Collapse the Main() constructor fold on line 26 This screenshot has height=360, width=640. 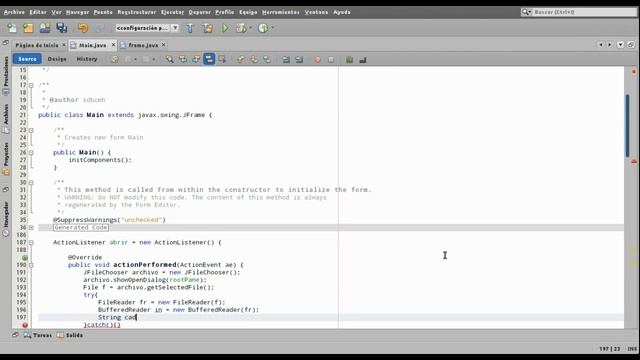coord(31,153)
